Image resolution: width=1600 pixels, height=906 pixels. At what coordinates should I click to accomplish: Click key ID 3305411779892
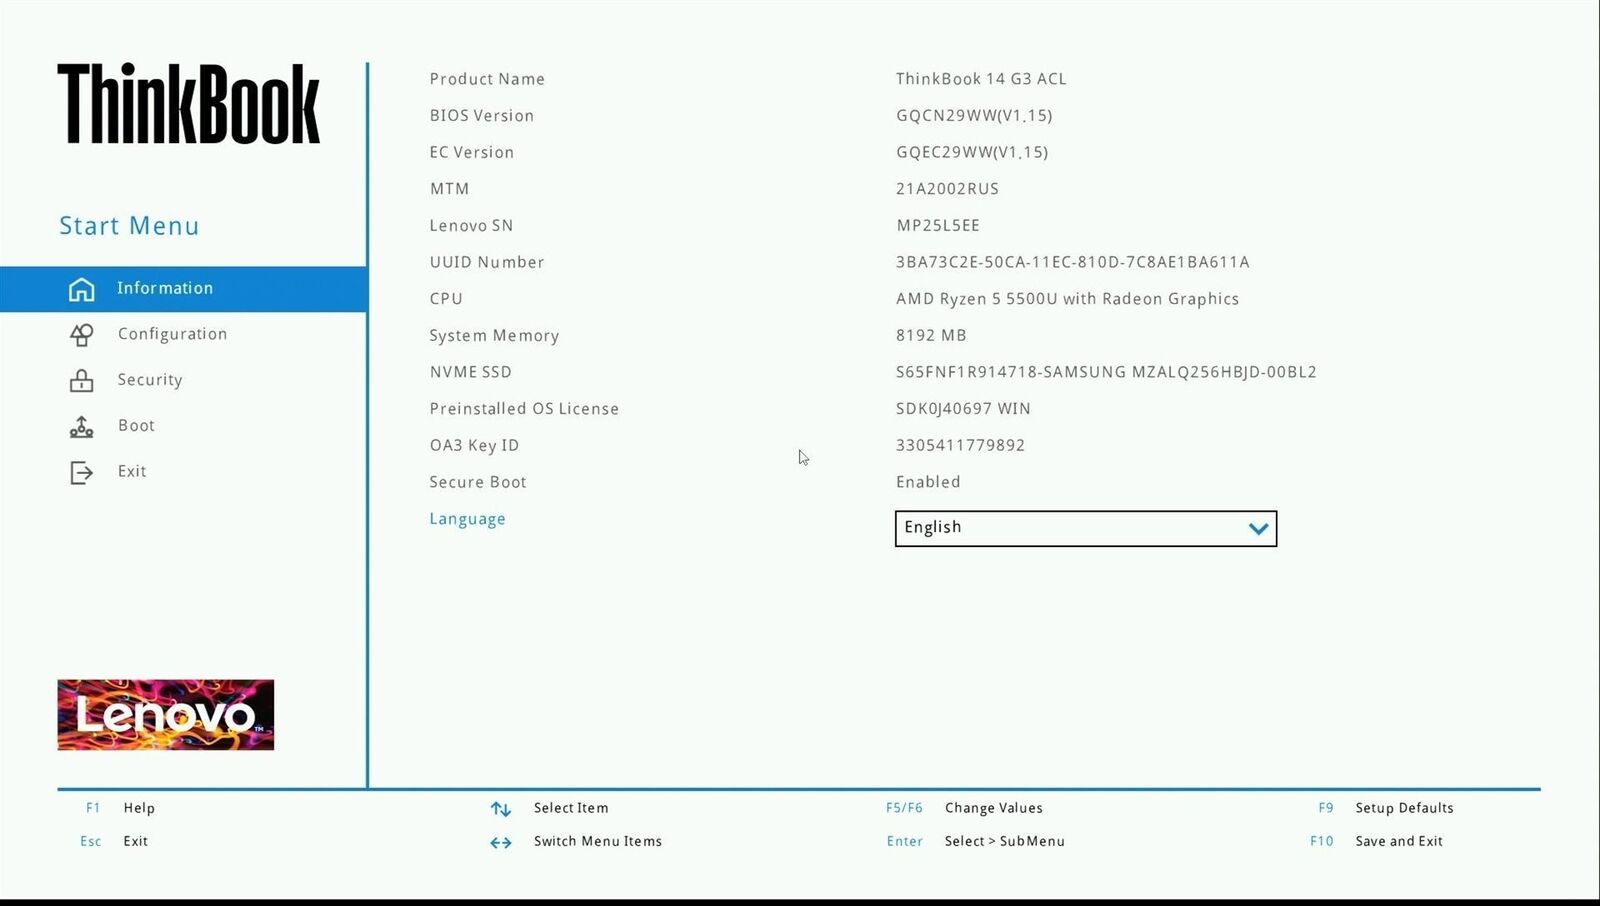960,446
